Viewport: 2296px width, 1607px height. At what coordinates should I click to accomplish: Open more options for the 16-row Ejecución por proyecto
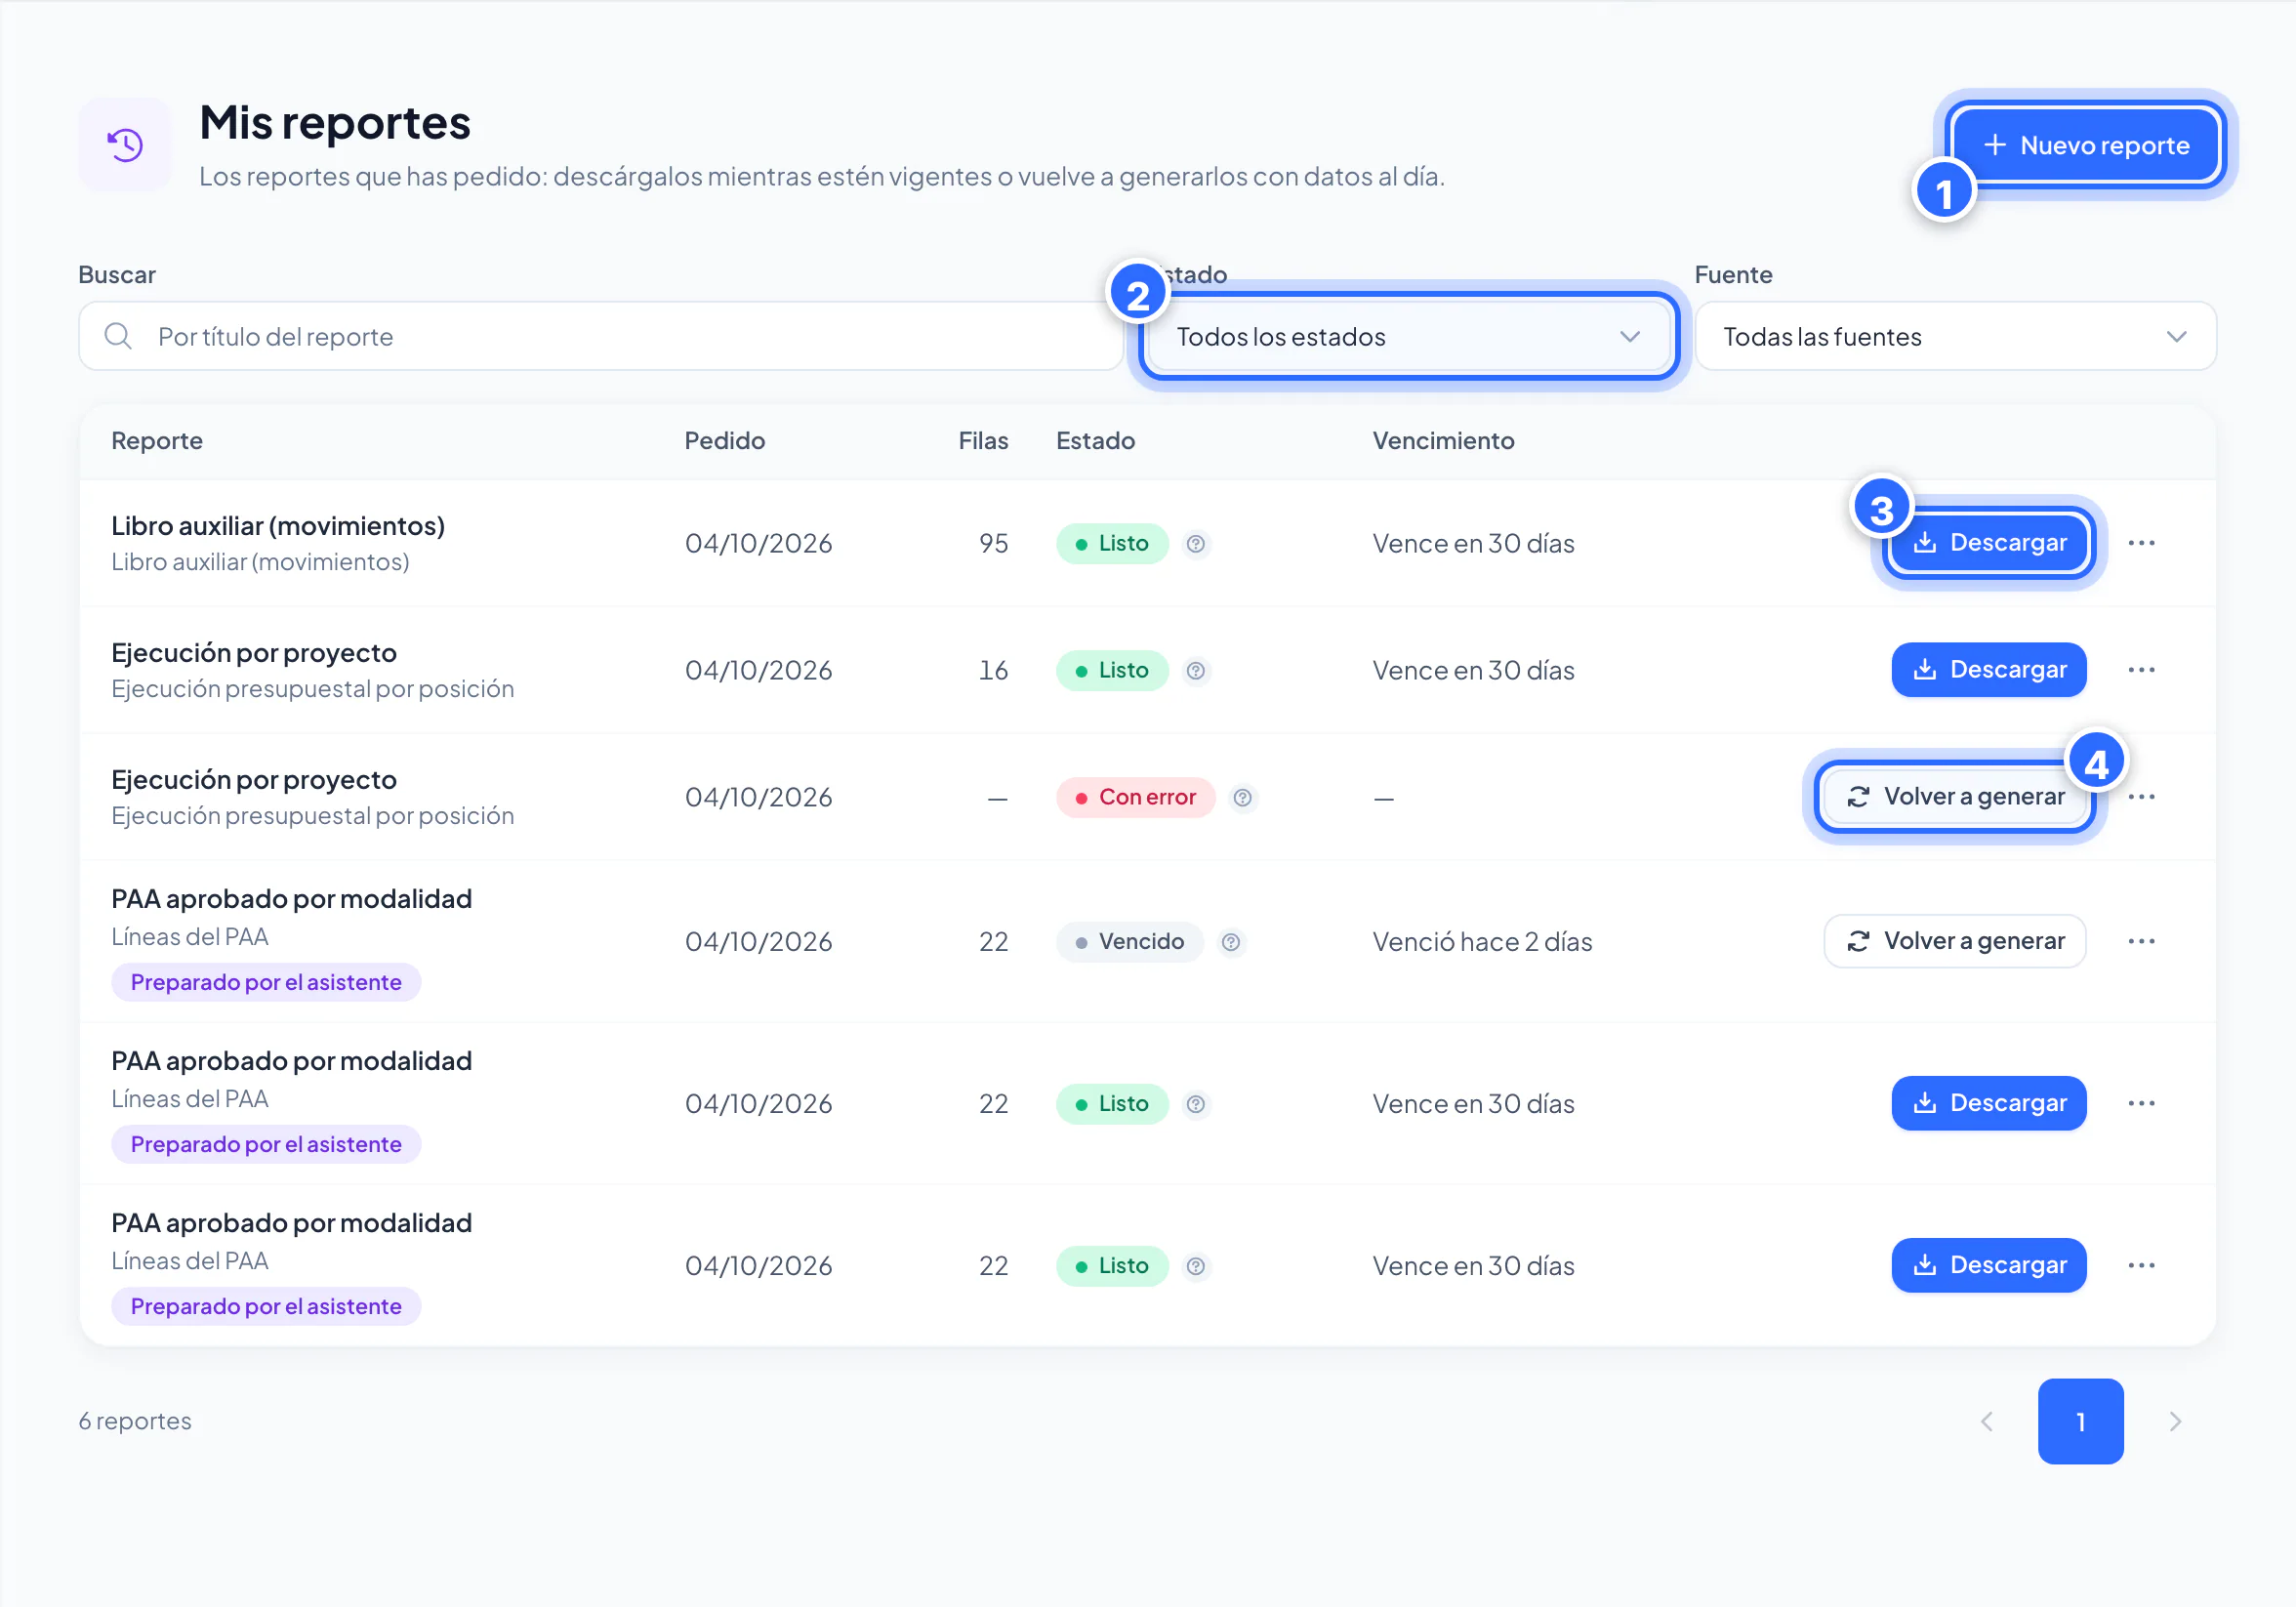[x=2141, y=670]
